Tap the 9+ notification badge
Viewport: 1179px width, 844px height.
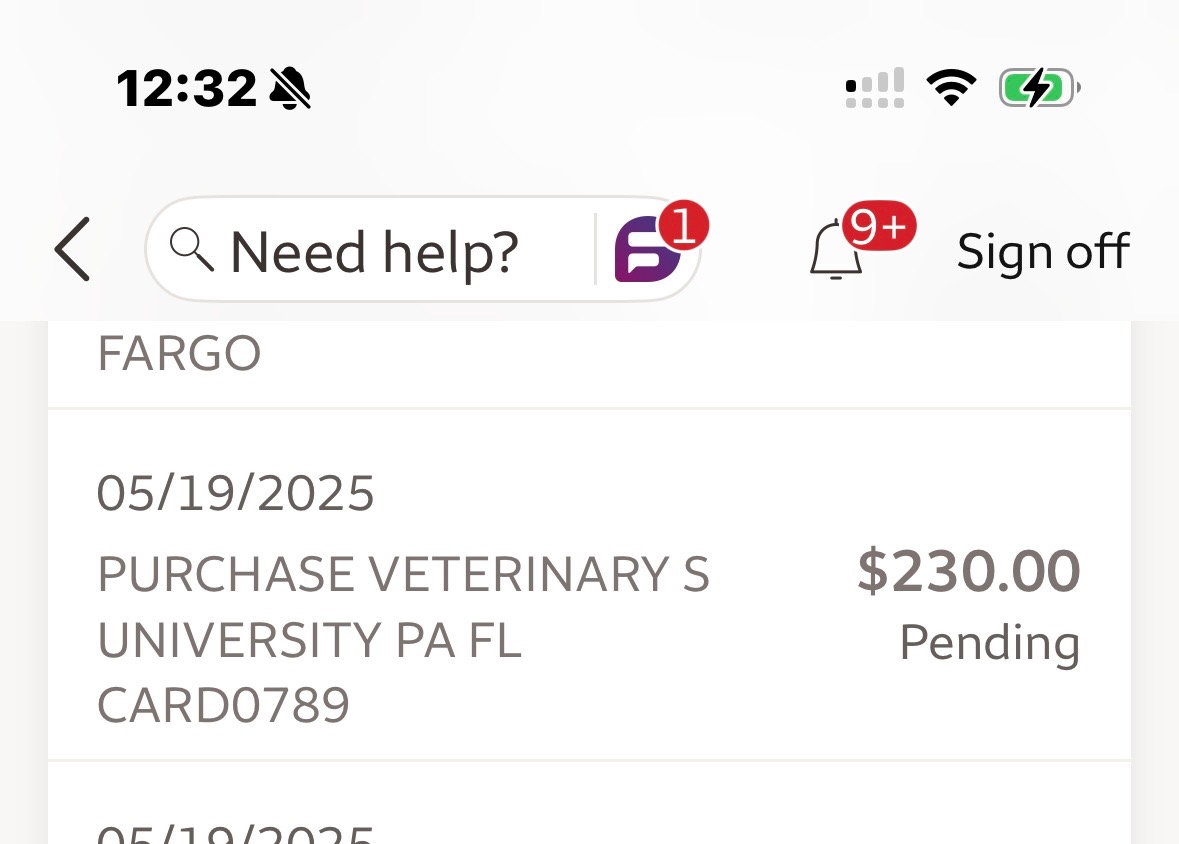pyautogui.click(x=878, y=228)
